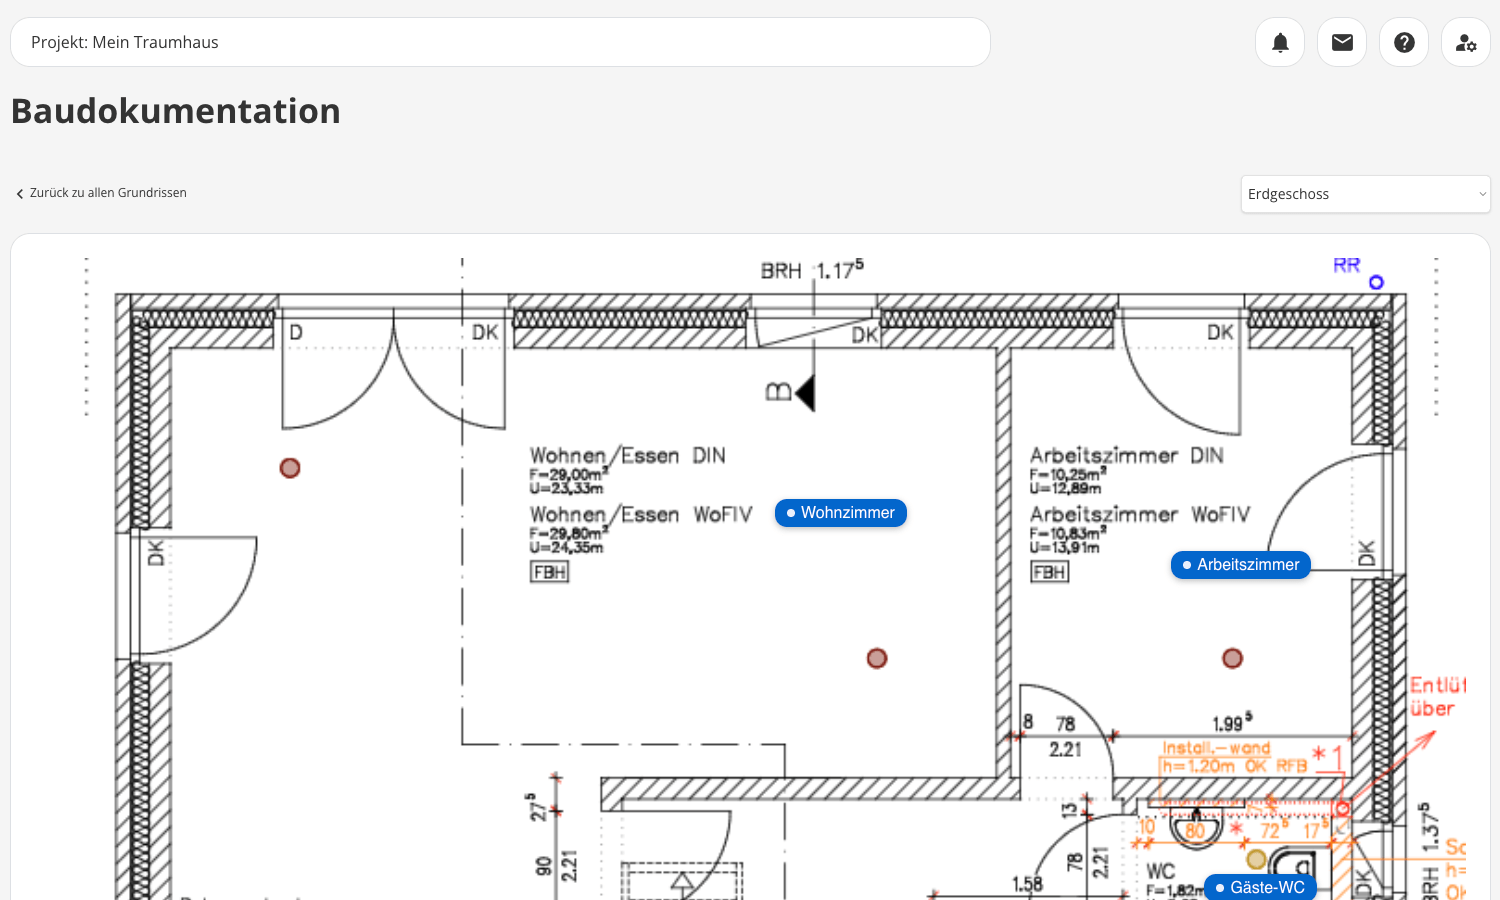
Task: Click the section arrow marked B
Action: [804, 393]
